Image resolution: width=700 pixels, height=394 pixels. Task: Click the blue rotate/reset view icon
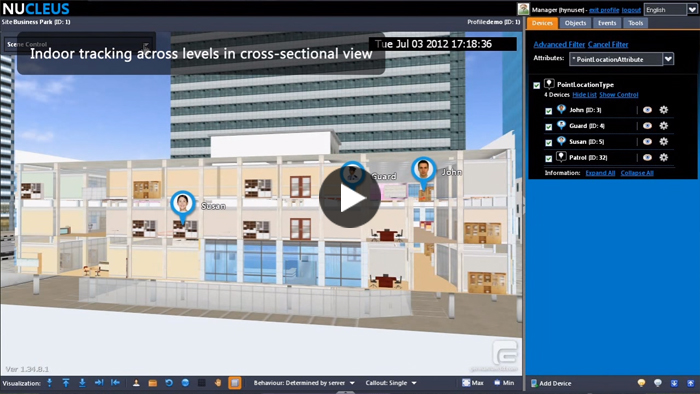pos(169,383)
